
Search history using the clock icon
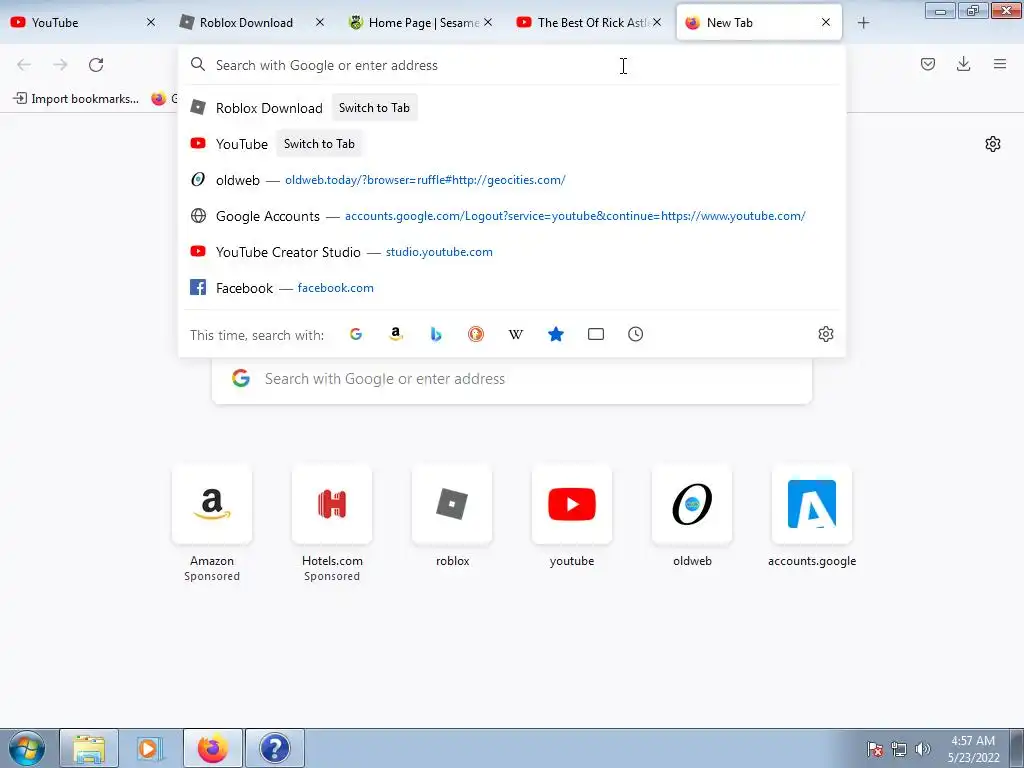tap(635, 334)
